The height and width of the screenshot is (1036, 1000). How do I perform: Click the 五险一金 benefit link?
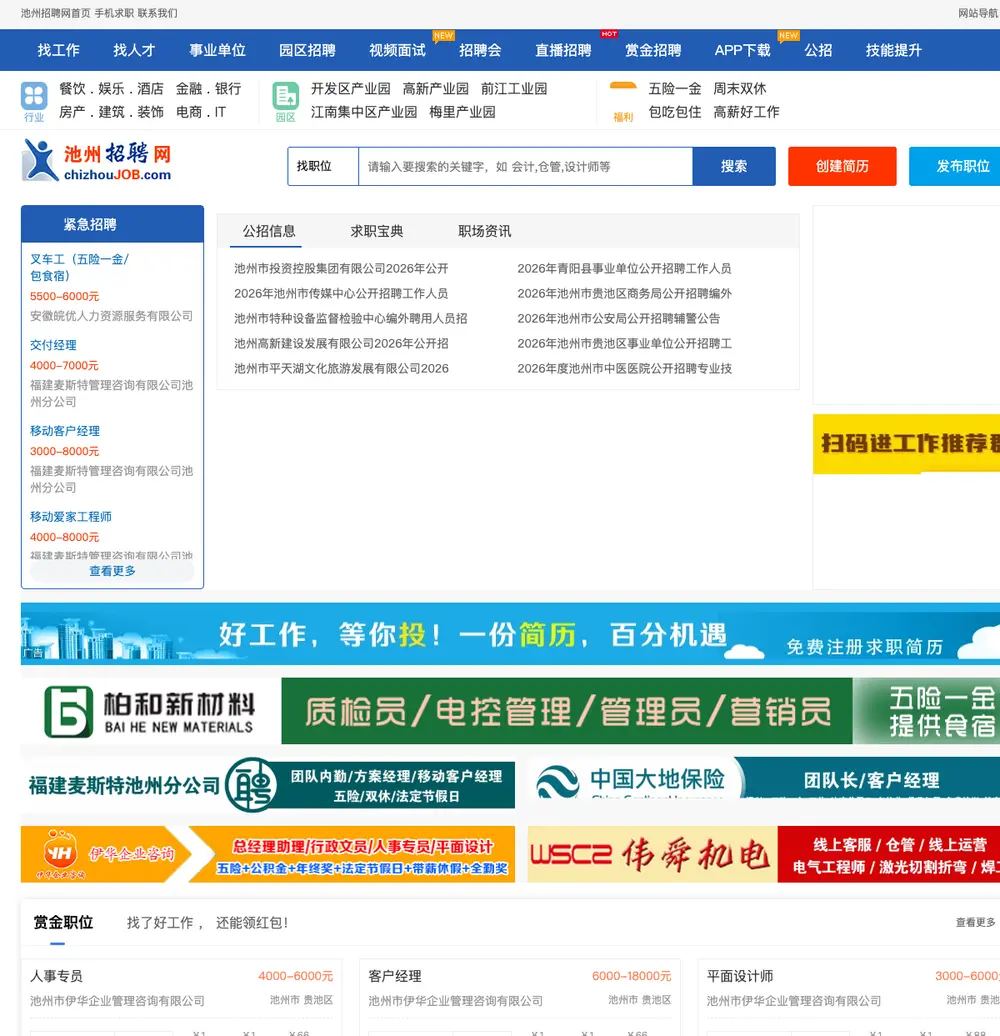(674, 89)
